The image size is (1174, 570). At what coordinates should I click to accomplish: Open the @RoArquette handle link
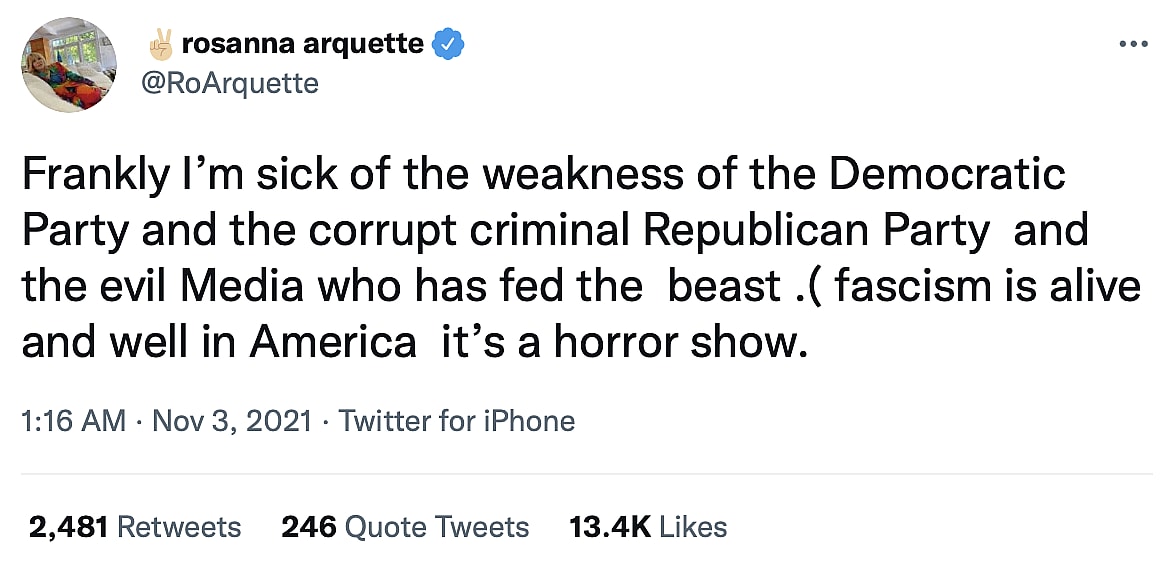[233, 82]
